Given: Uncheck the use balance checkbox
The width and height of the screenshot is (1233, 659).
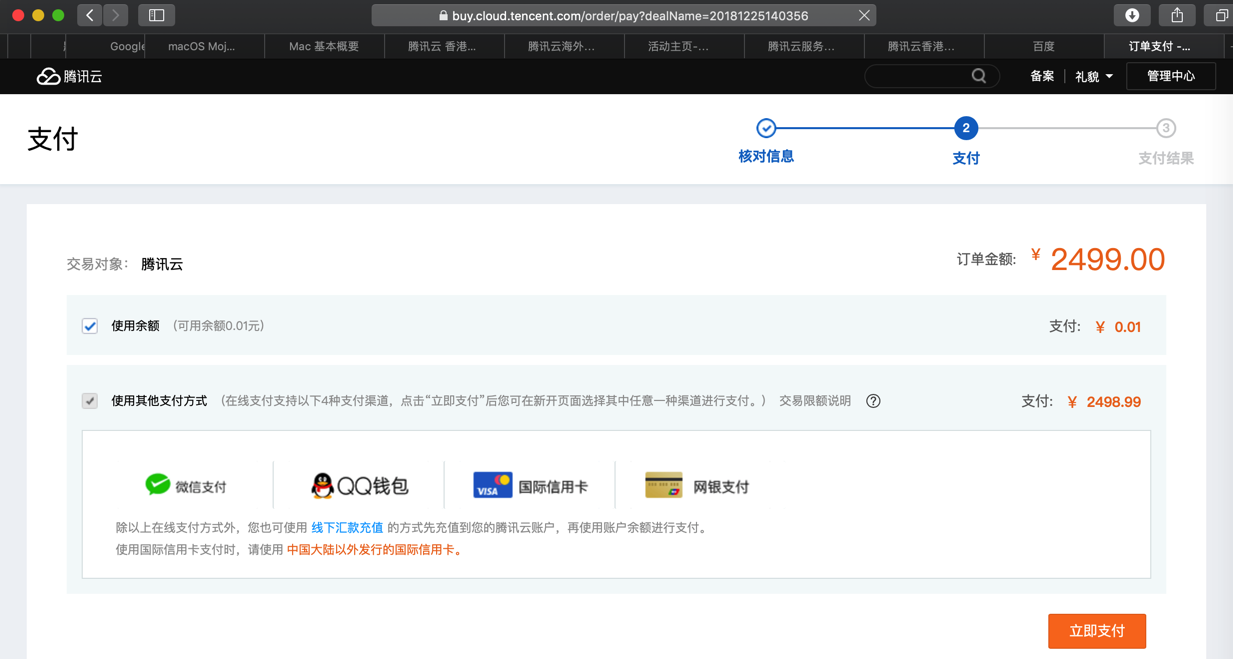Looking at the screenshot, I should (90, 326).
